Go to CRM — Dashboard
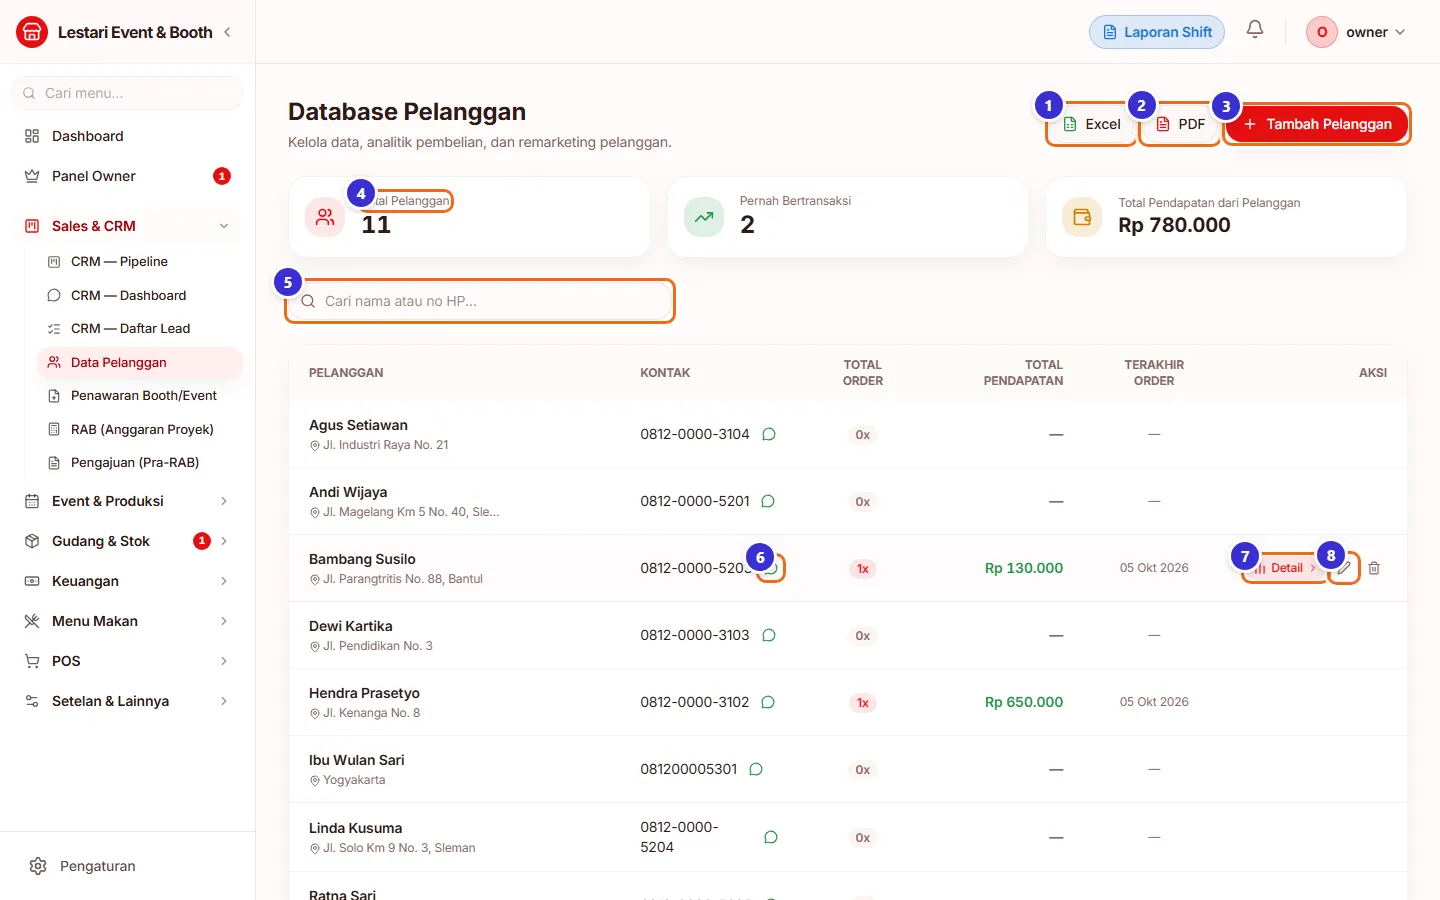 pyautogui.click(x=139, y=295)
